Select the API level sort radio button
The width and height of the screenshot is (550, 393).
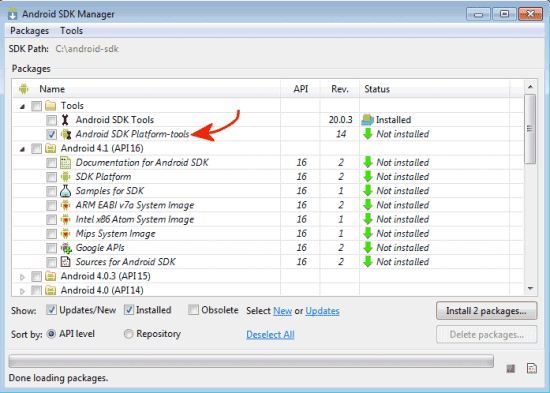[x=51, y=334]
